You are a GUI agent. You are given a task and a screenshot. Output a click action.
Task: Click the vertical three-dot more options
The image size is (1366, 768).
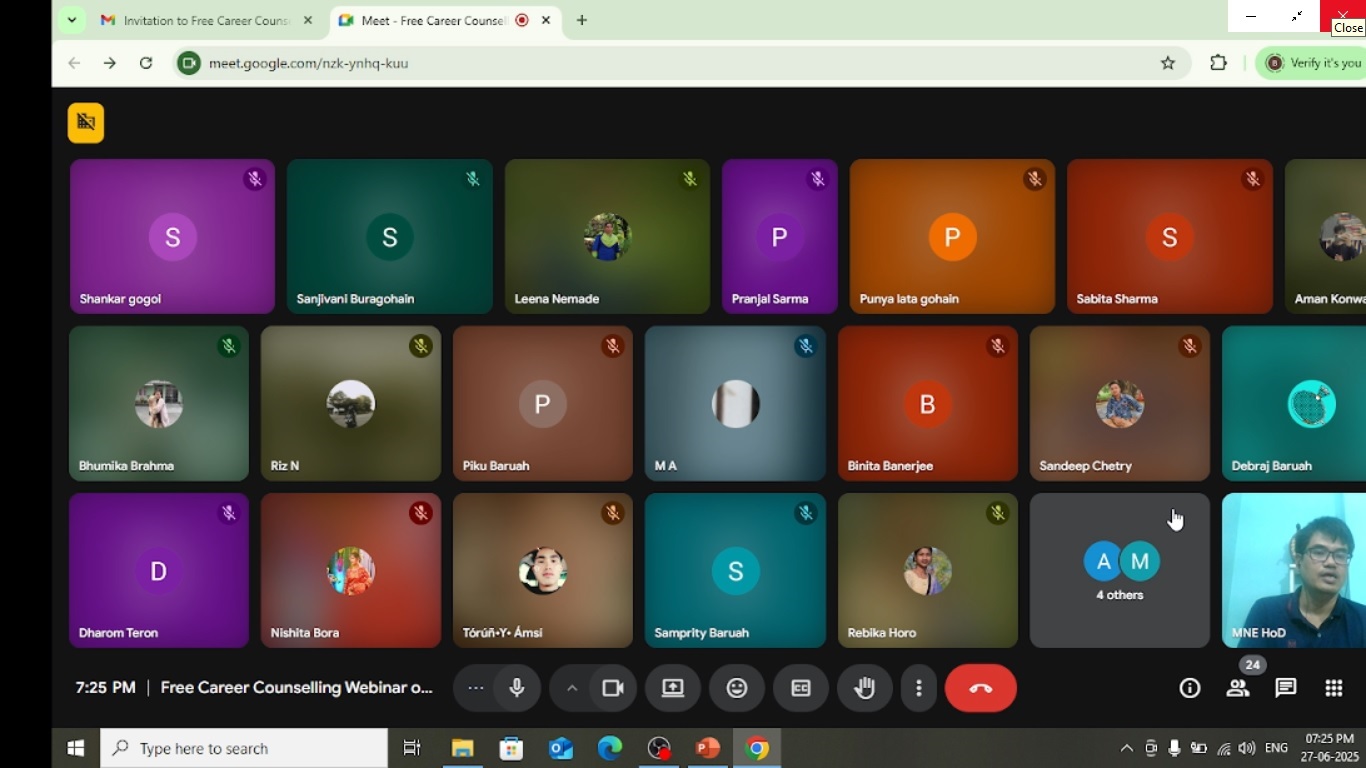pos(918,688)
